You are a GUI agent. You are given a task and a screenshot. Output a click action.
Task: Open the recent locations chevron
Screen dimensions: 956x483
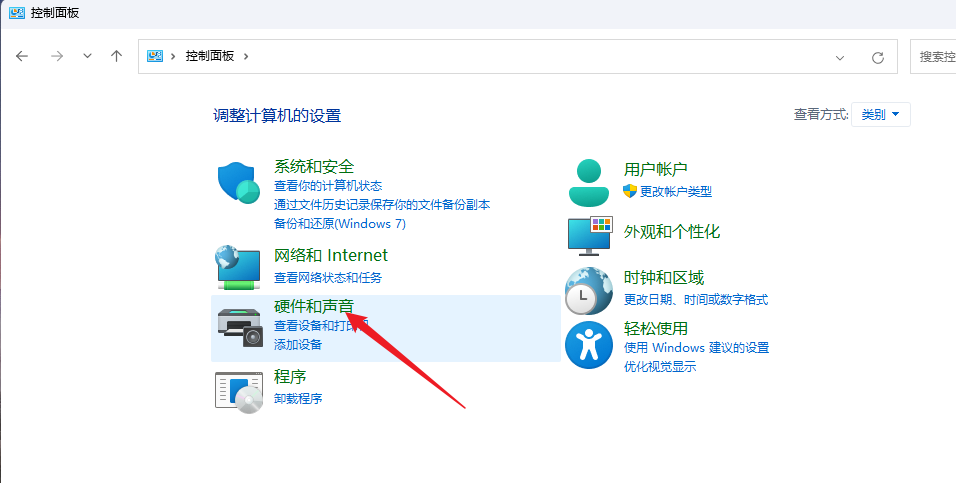pos(87,56)
